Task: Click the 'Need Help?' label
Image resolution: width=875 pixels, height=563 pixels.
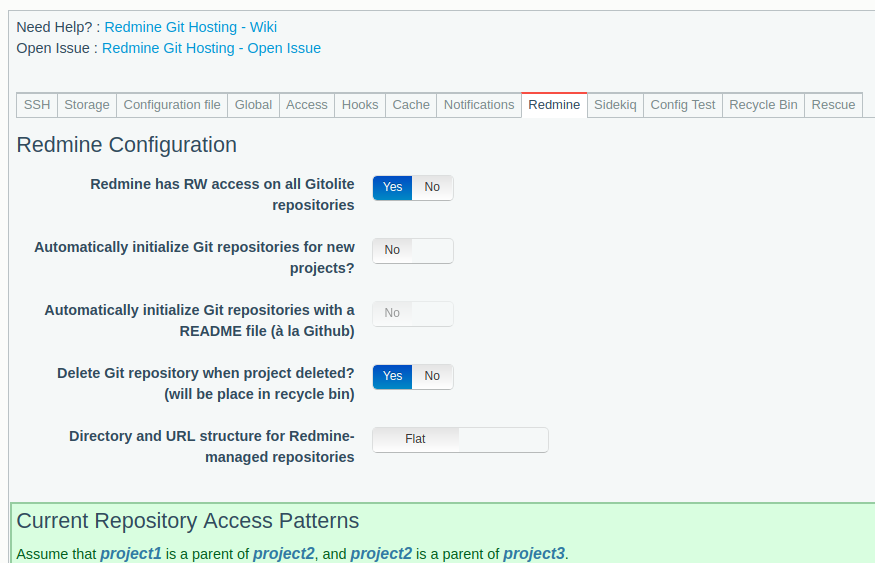Action: point(54,27)
